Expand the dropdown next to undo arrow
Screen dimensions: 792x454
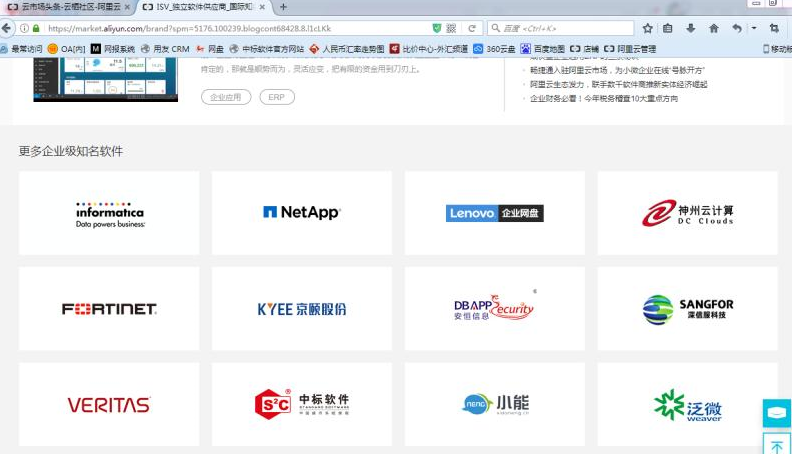click(754, 28)
